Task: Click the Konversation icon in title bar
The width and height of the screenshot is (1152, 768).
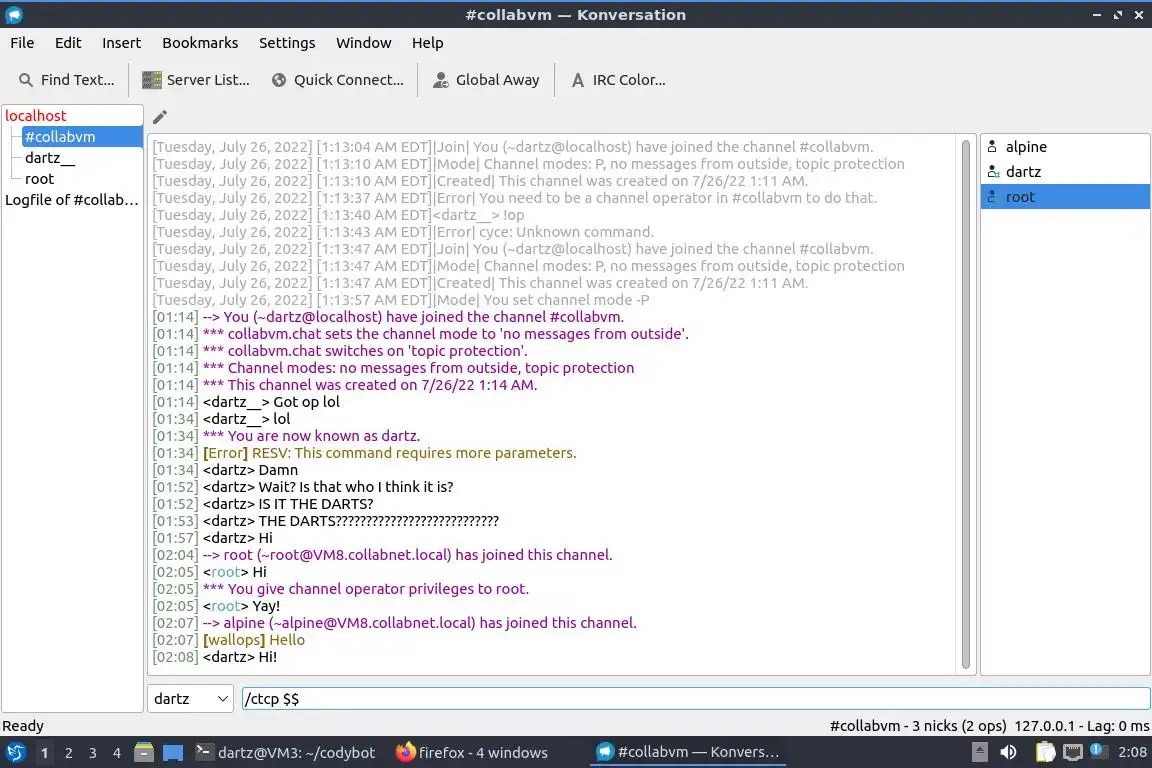Action: (x=14, y=15)
